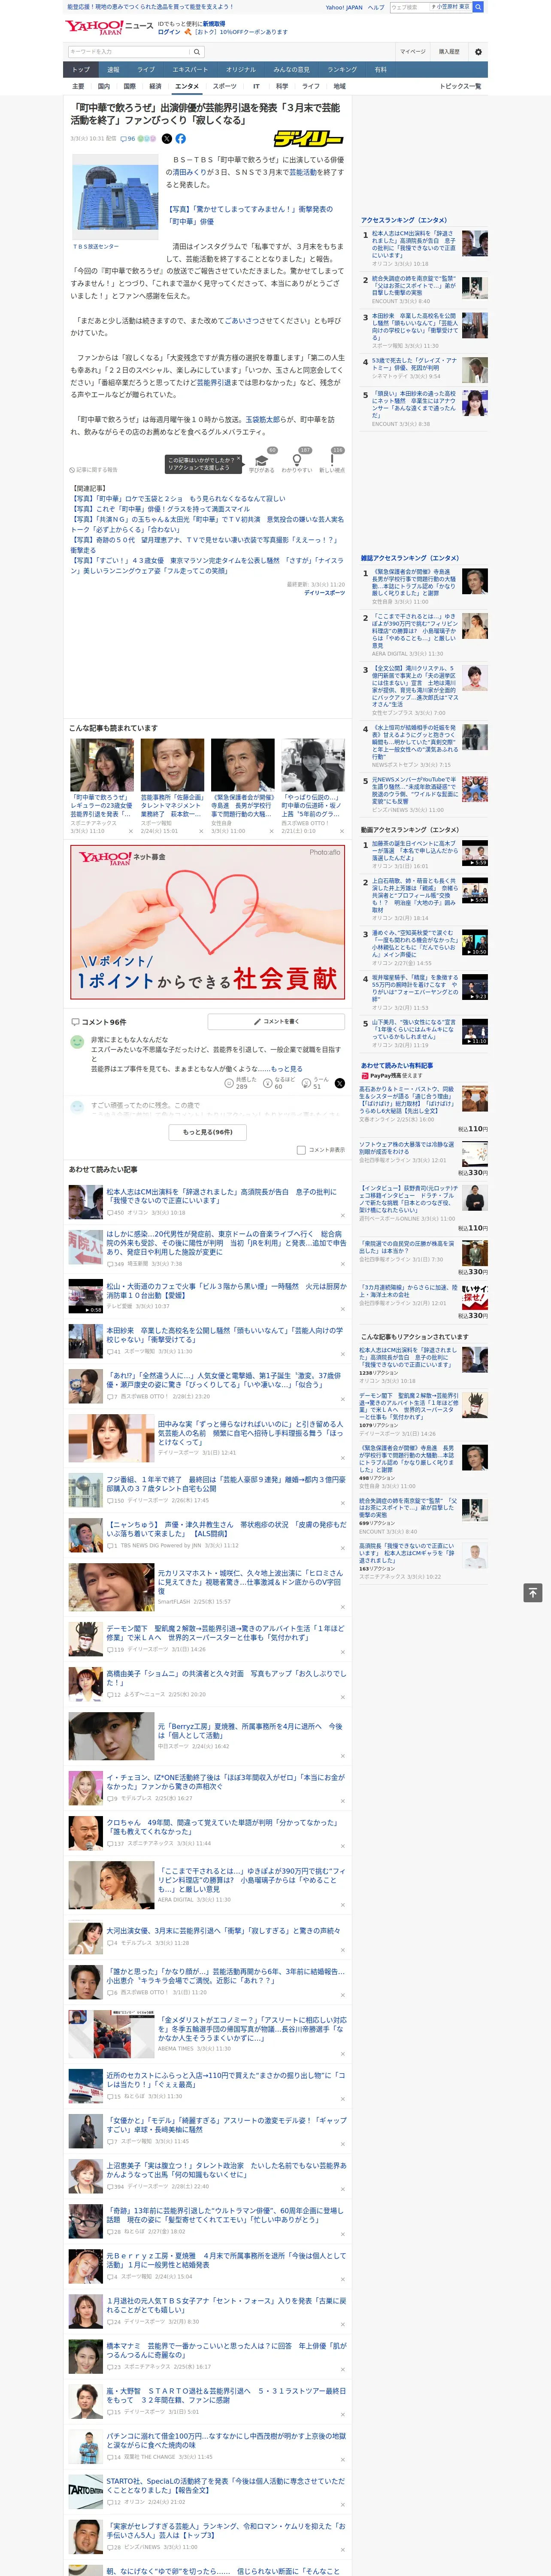Open 購入履歴 link
This screenshot has height=2576, width=551.
[449, 51]
